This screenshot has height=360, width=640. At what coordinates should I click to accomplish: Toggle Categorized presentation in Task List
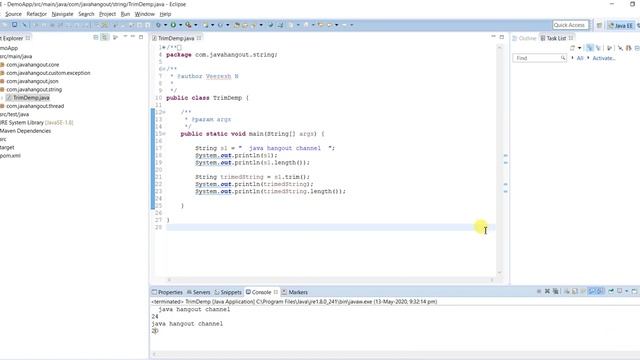tap(589, 48)
